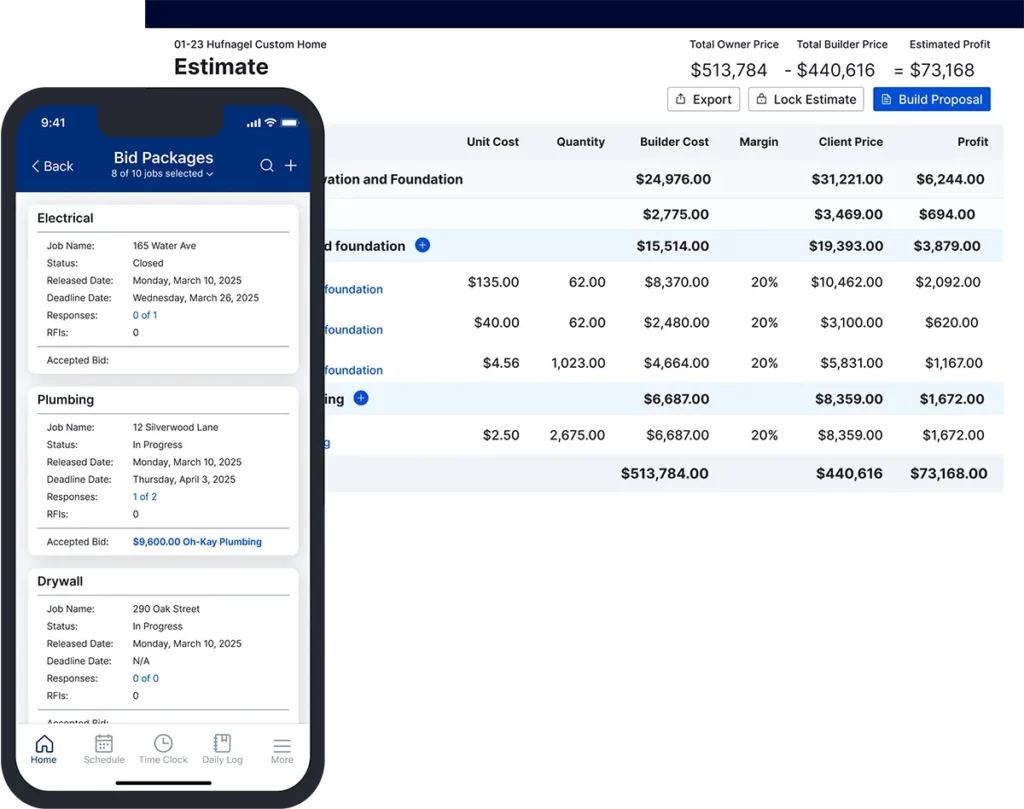Image resolution: width=1024 pixels, height=809 pixels.
Task: Open the Daily Log tab
Action: pyautogui.click(x=222, y=748)
